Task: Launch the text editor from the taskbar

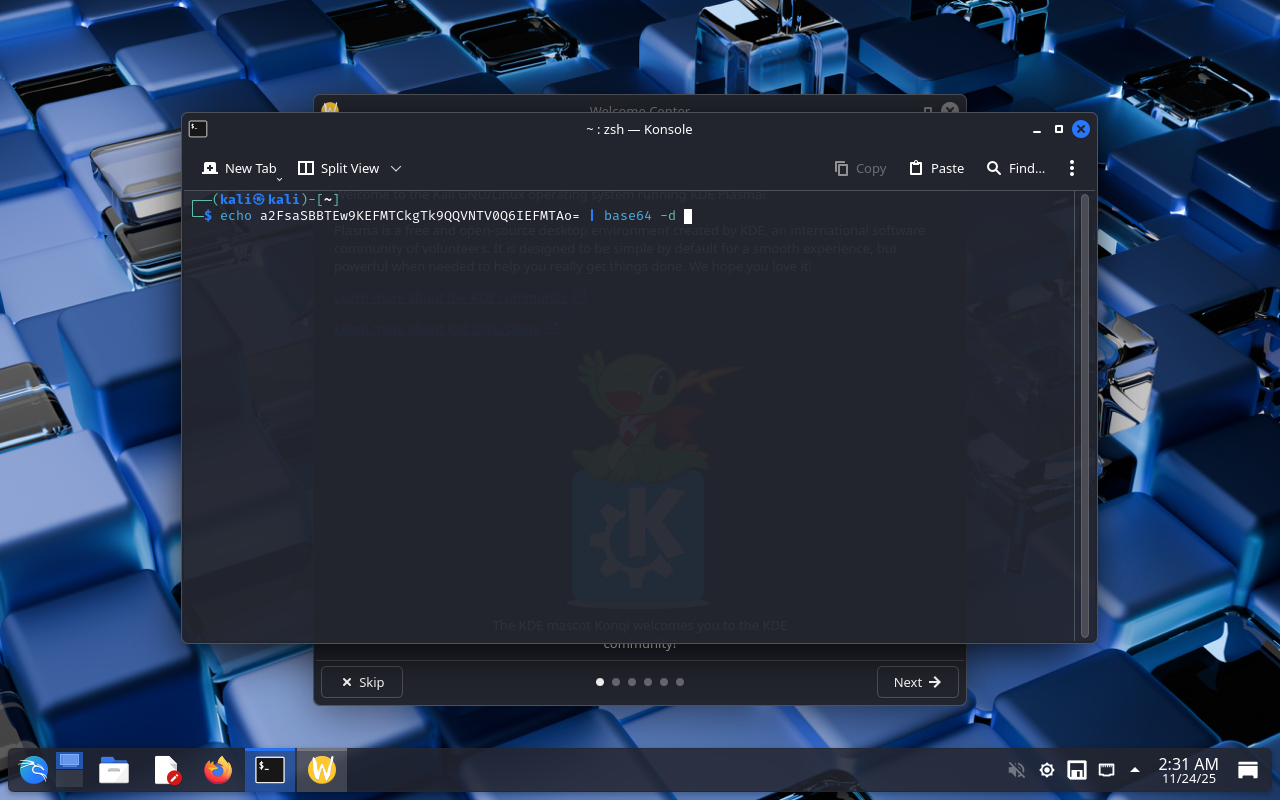Action: [166, 770]
